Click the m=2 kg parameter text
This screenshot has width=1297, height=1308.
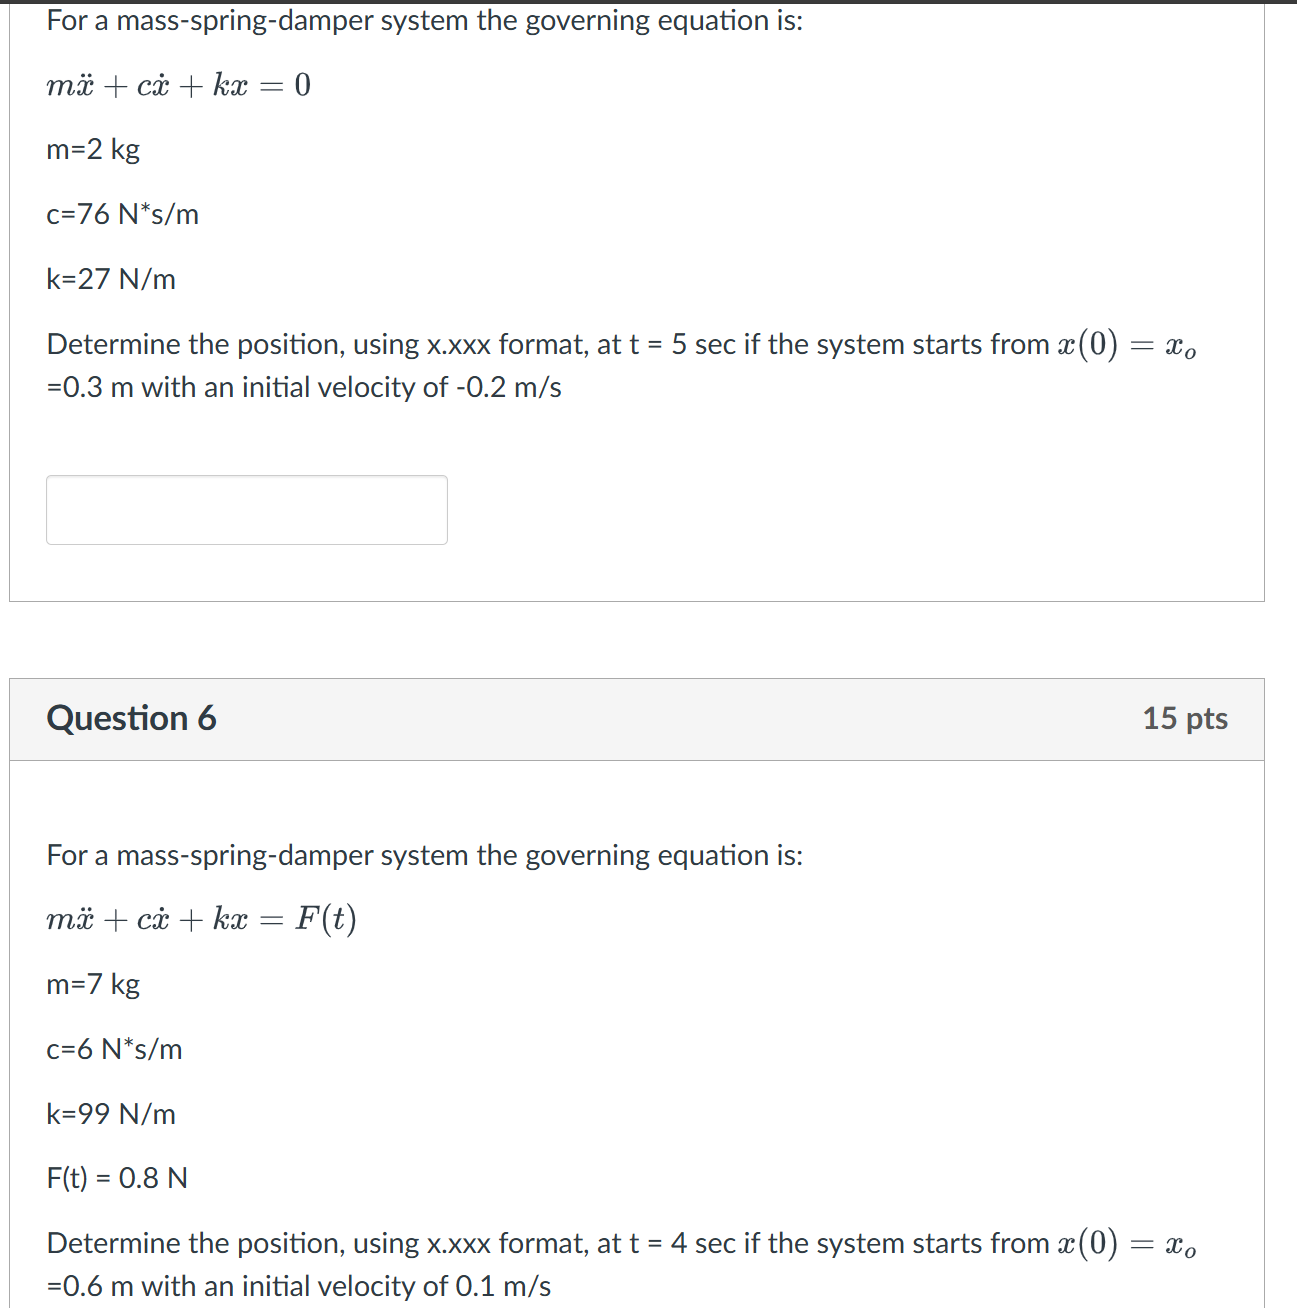(x=92, y=150)
